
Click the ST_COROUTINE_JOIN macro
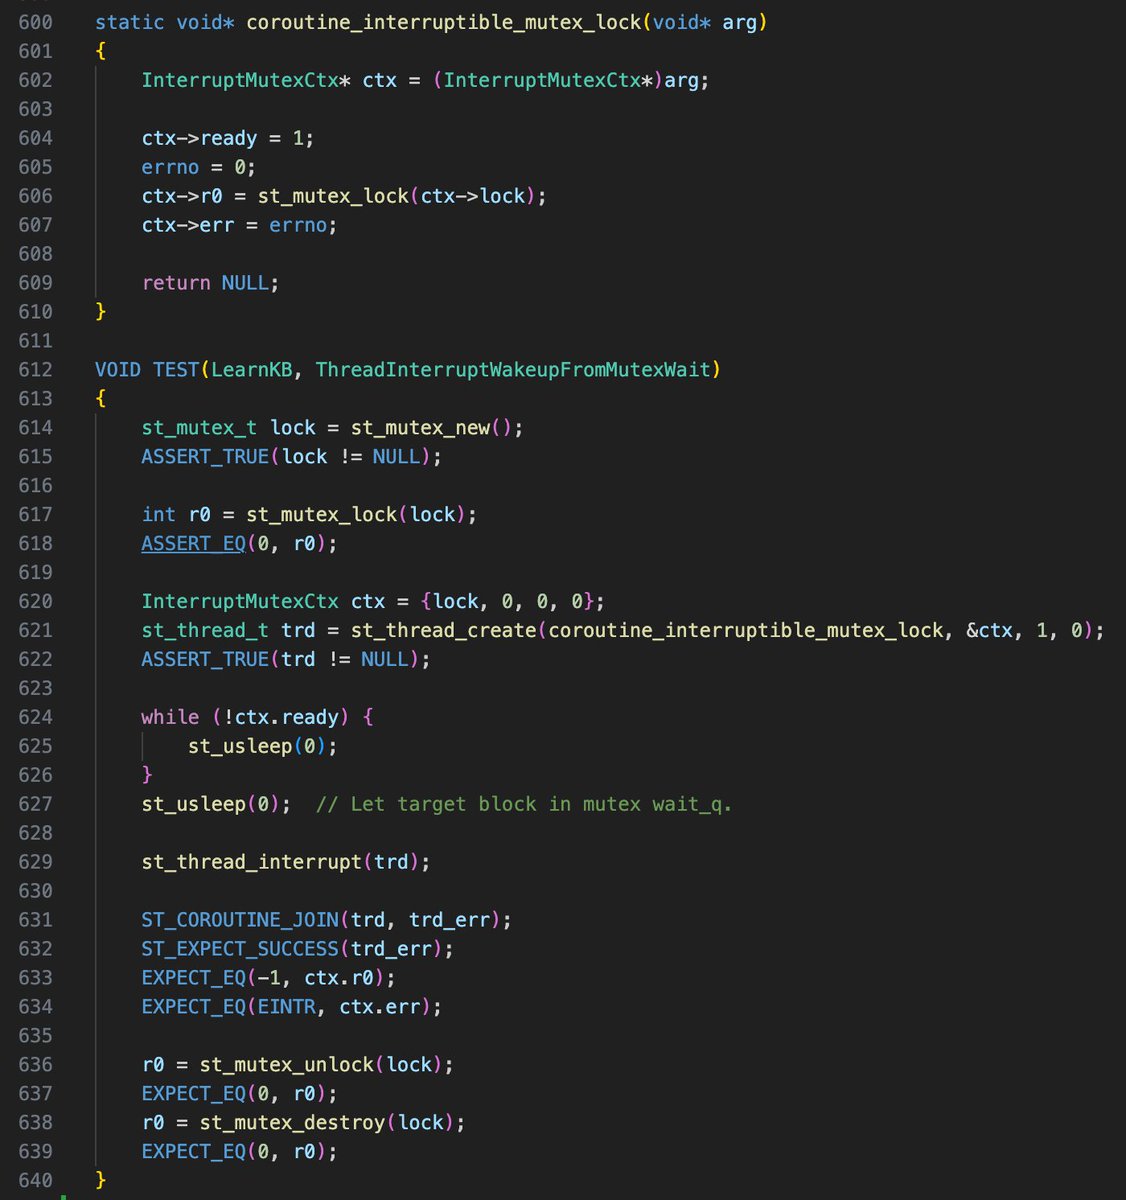coord(240,920)
